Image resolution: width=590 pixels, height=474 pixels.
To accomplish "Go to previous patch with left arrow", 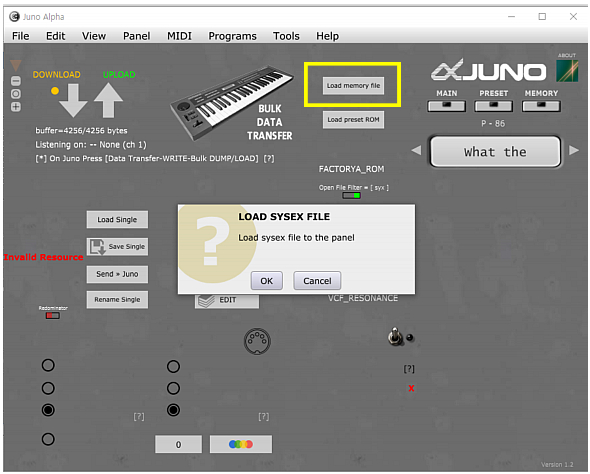I will [x=416, y=150].
